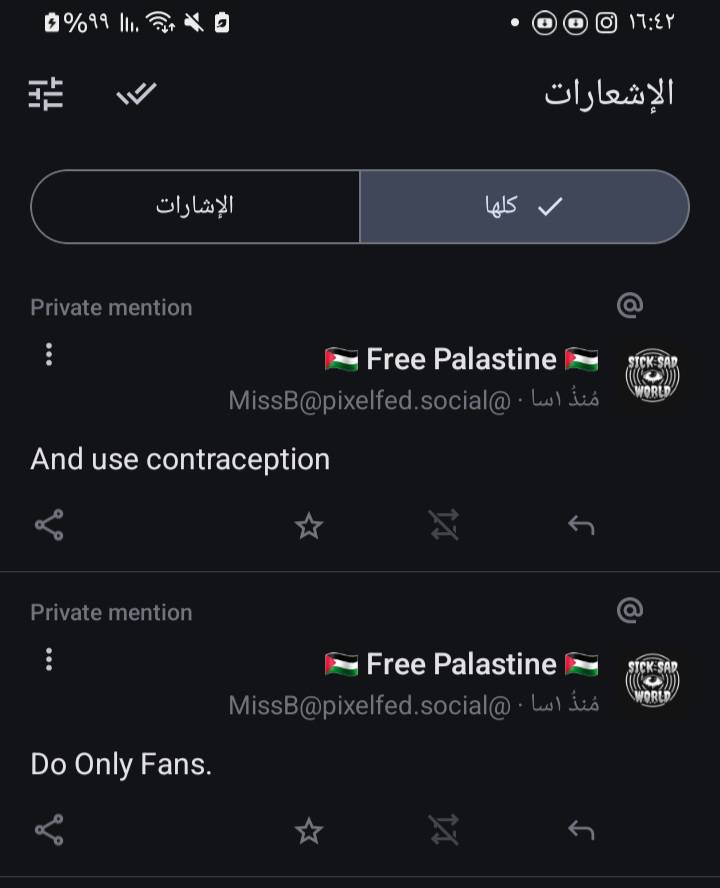Open the second post author's Sick Sad World avatar
This screenshot has height=888, width=720.
click(x=652, y=681)
